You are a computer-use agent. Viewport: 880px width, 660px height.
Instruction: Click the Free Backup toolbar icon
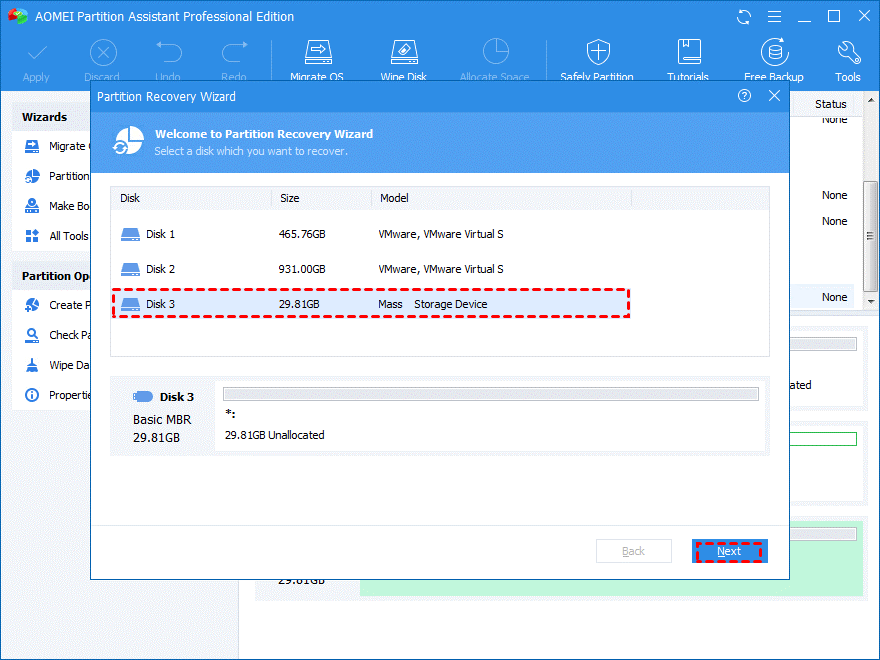tap(773, 58)
